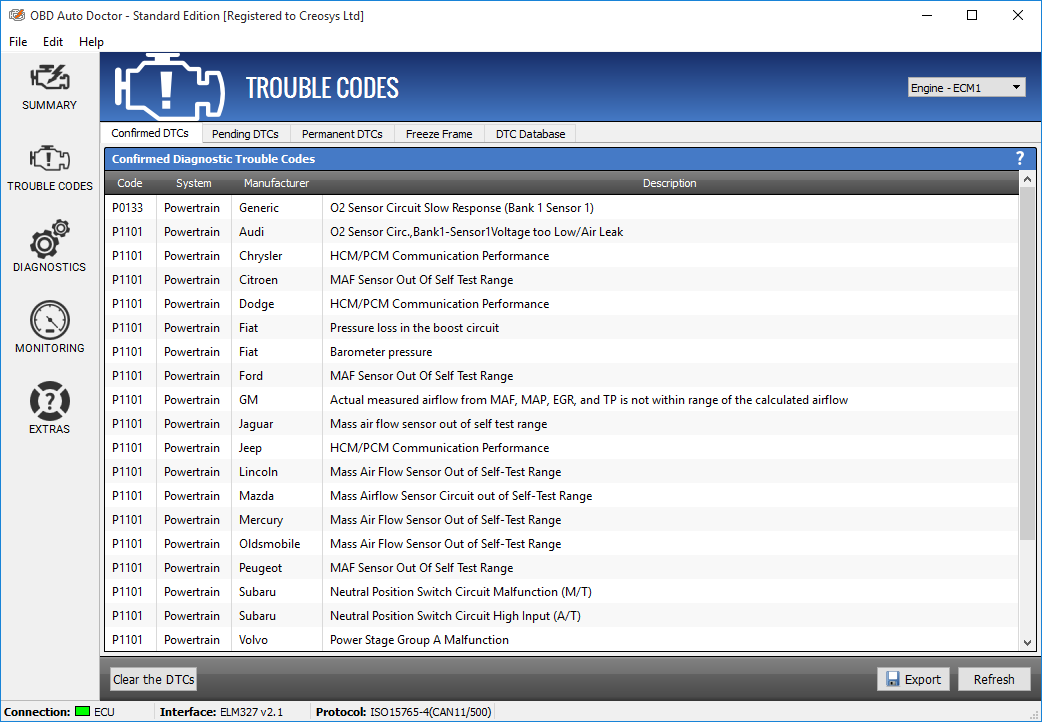Viewport: 1042px width, 722px height.
Task: Select the Chrysler manufacturer row
Action: (562, 255)
